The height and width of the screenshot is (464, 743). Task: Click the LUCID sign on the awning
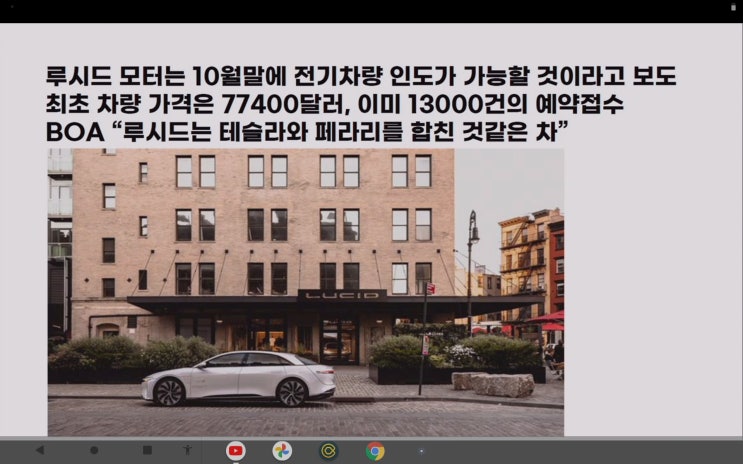click(342, 295)
